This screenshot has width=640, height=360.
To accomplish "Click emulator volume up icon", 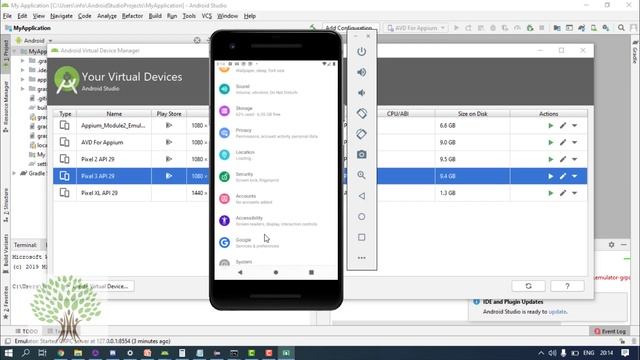I will pyautogui.click(x=361, y=72).
